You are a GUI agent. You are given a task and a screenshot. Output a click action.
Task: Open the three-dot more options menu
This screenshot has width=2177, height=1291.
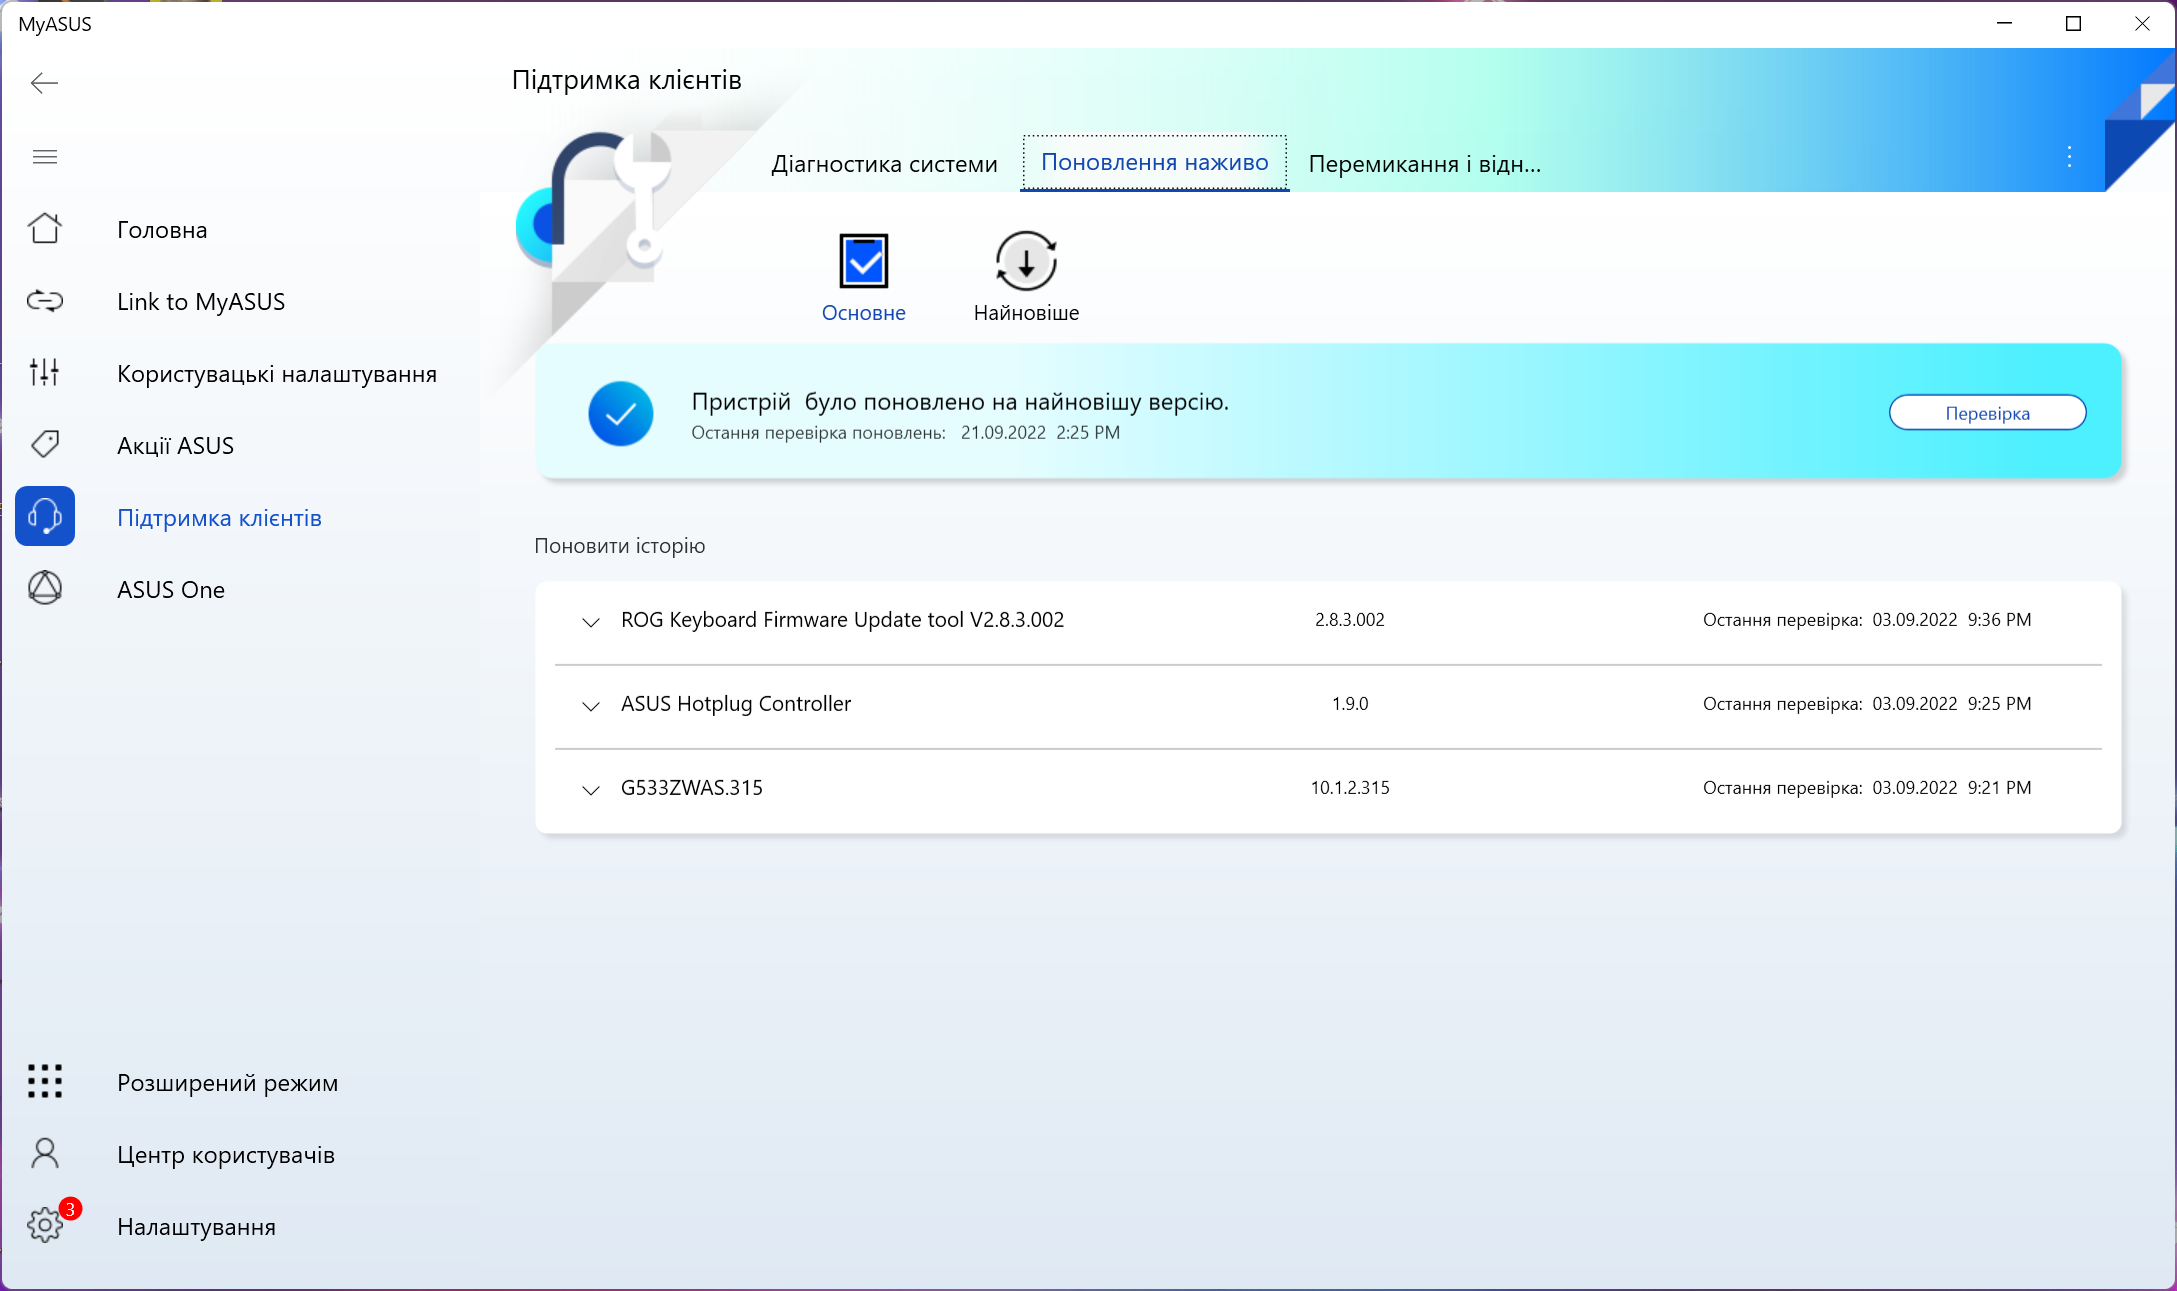(2069, 157)
